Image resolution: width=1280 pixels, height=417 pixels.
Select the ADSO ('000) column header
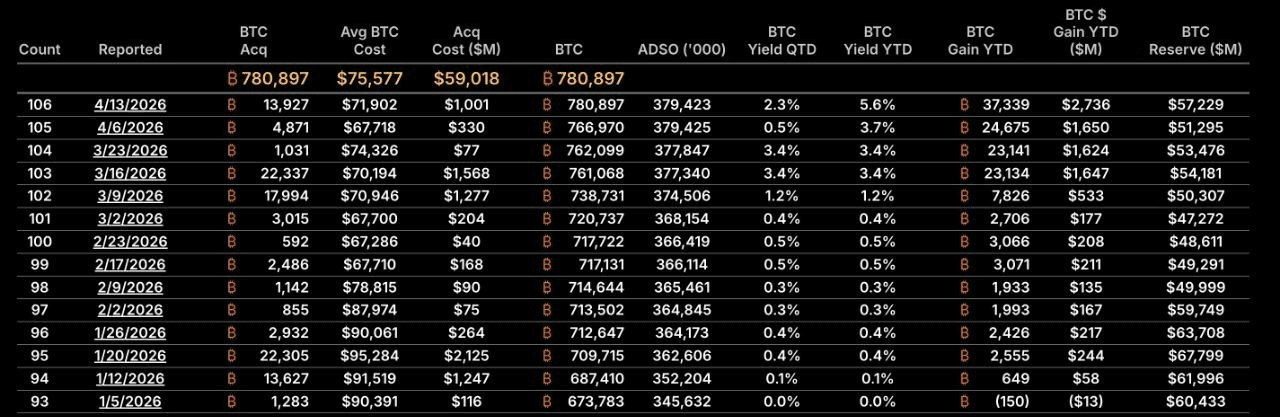(679, 49)
